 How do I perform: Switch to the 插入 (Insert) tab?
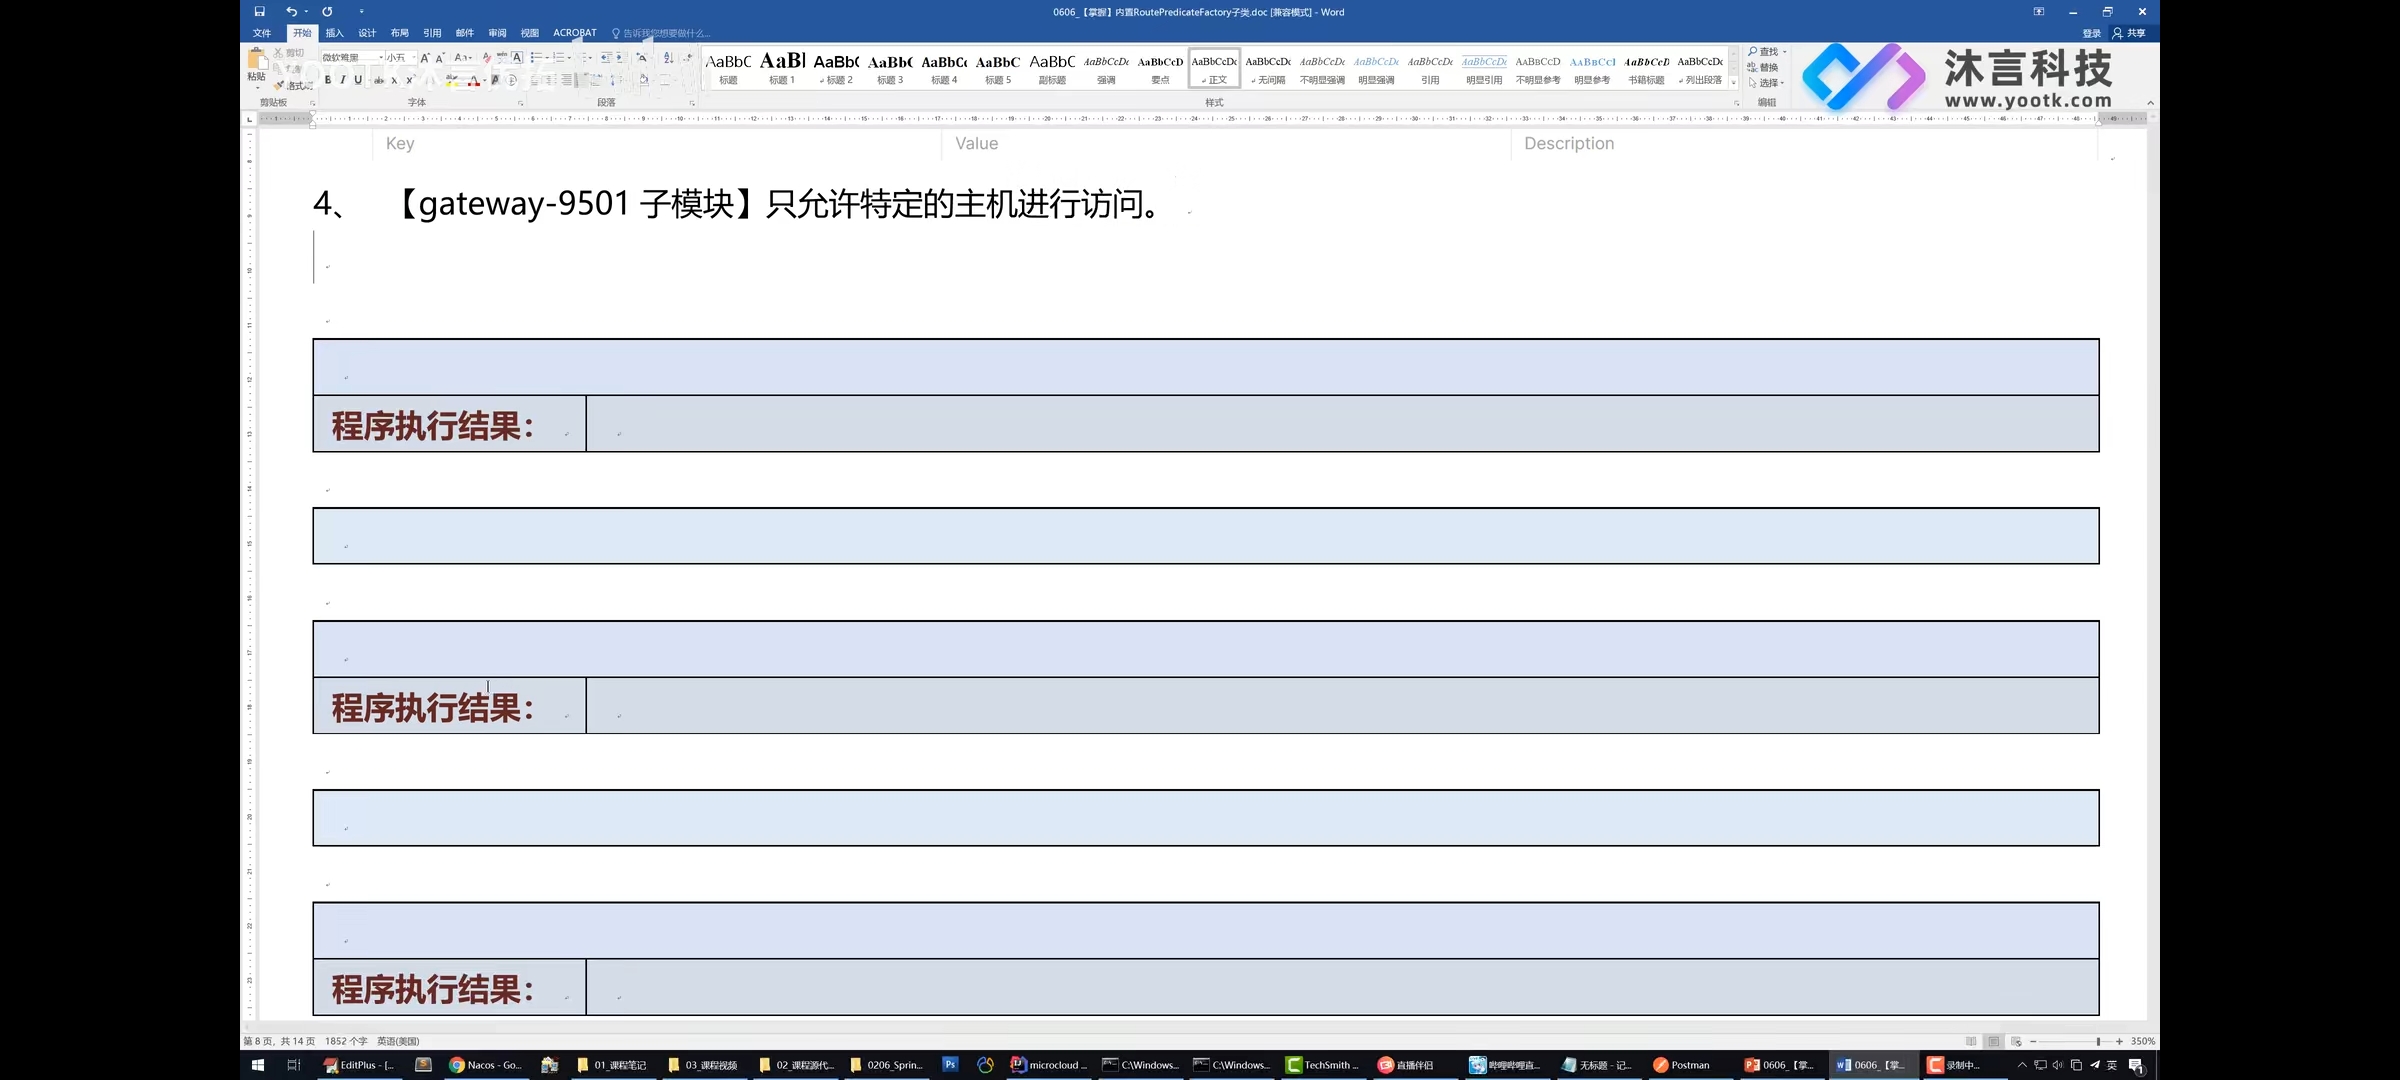(x=335, y=33)
